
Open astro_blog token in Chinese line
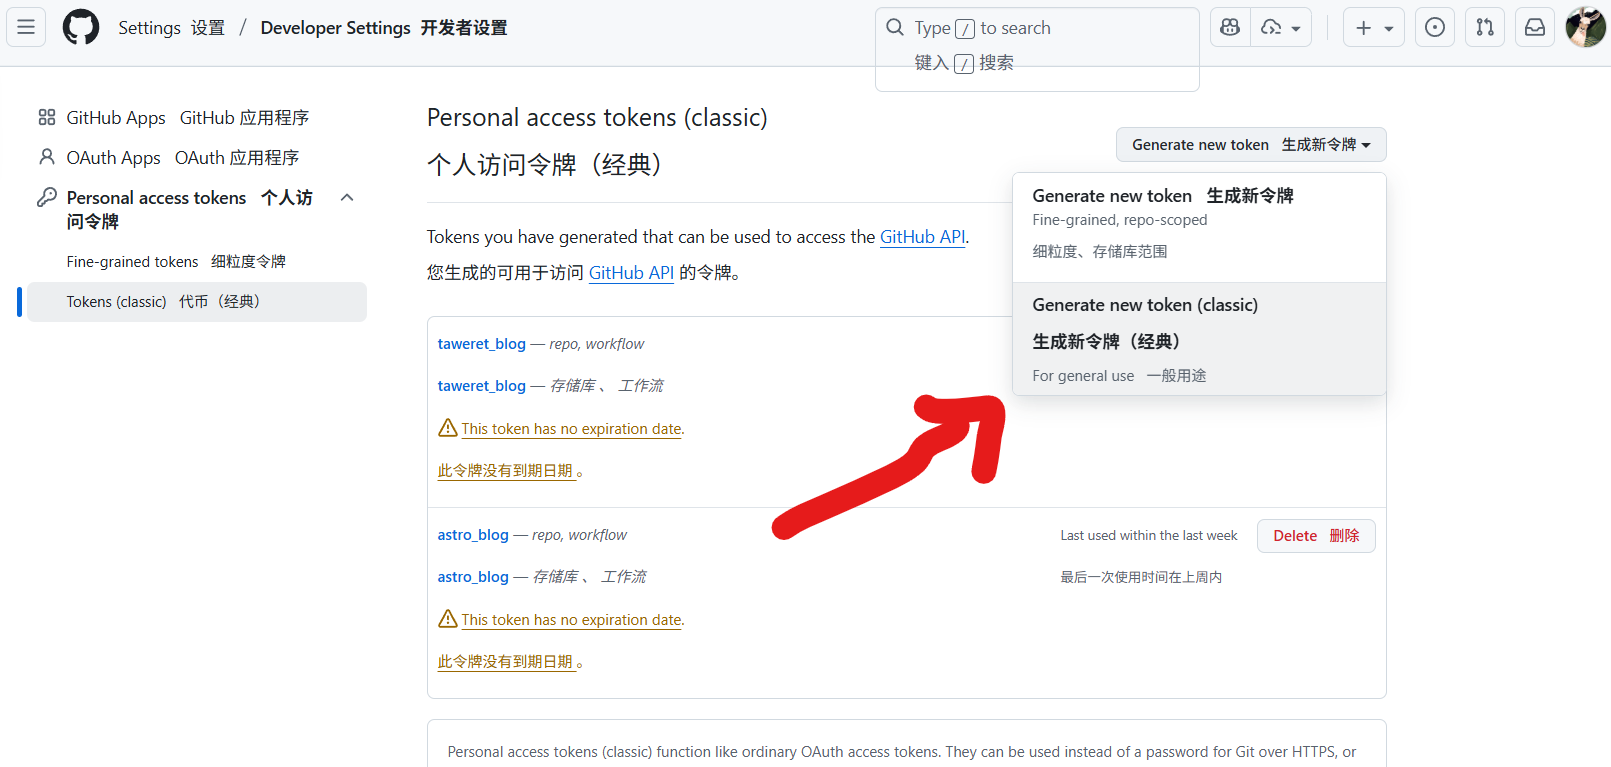point(473,577)
